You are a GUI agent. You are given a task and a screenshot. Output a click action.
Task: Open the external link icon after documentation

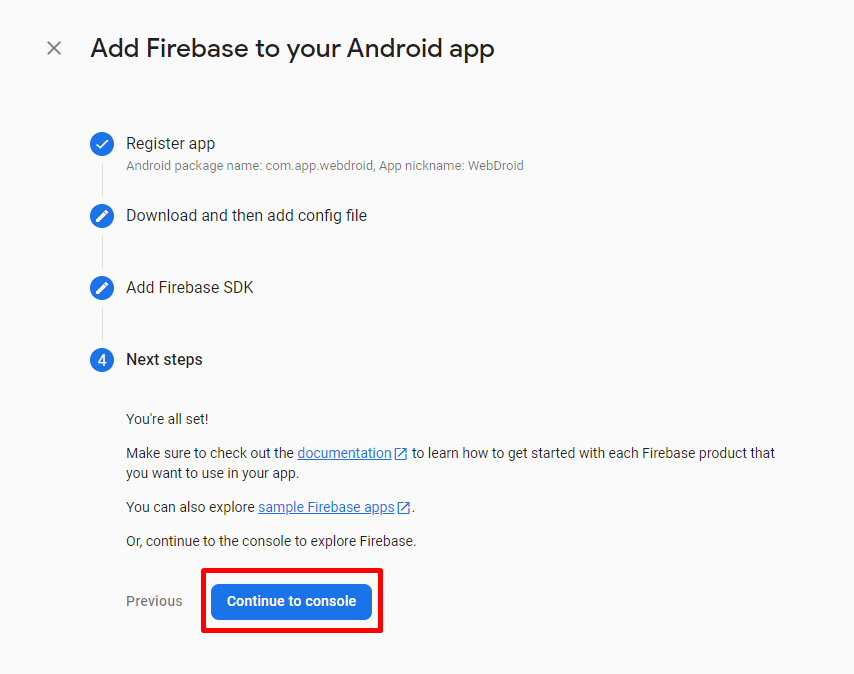coord(400,454)
